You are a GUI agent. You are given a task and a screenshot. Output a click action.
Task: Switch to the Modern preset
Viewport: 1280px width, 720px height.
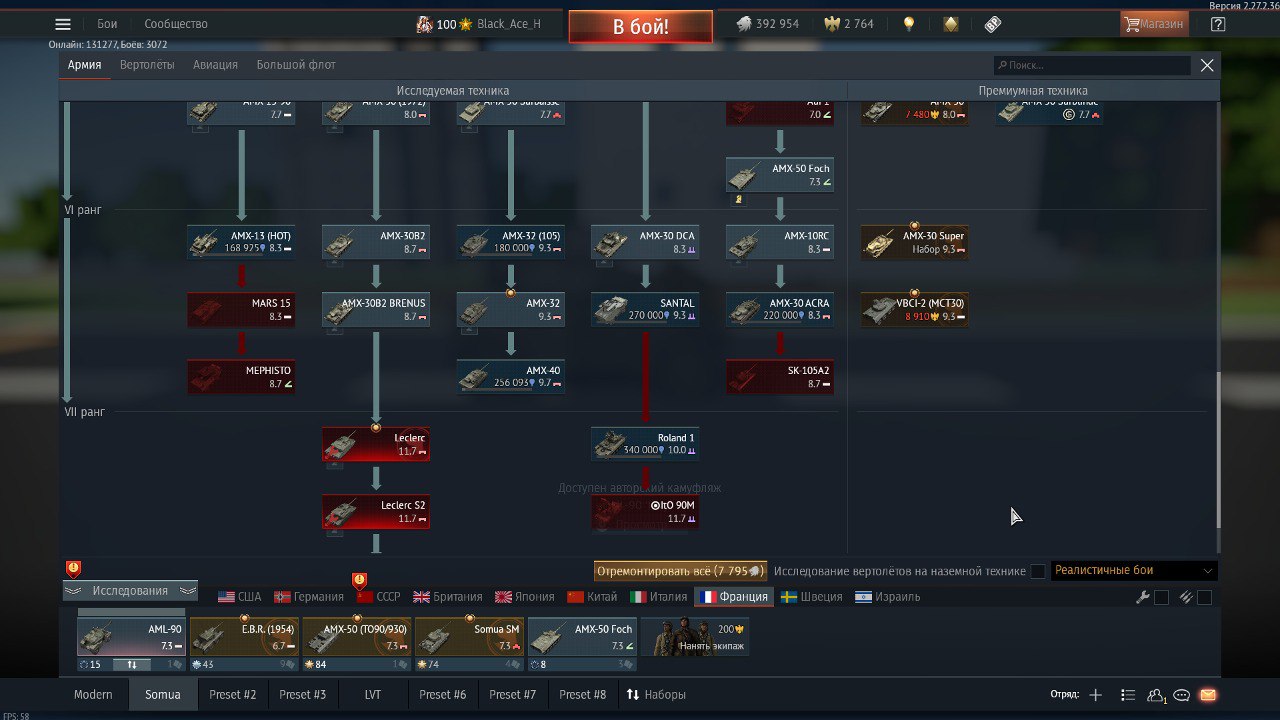coord(93,695)
